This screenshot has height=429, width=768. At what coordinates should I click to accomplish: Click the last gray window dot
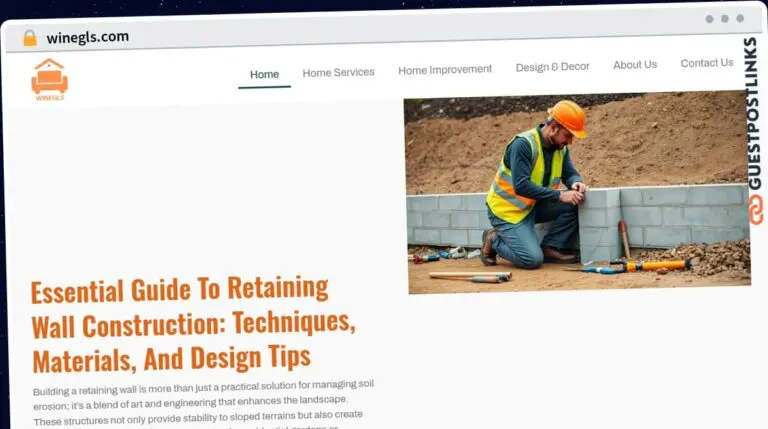tap(740, 18)
